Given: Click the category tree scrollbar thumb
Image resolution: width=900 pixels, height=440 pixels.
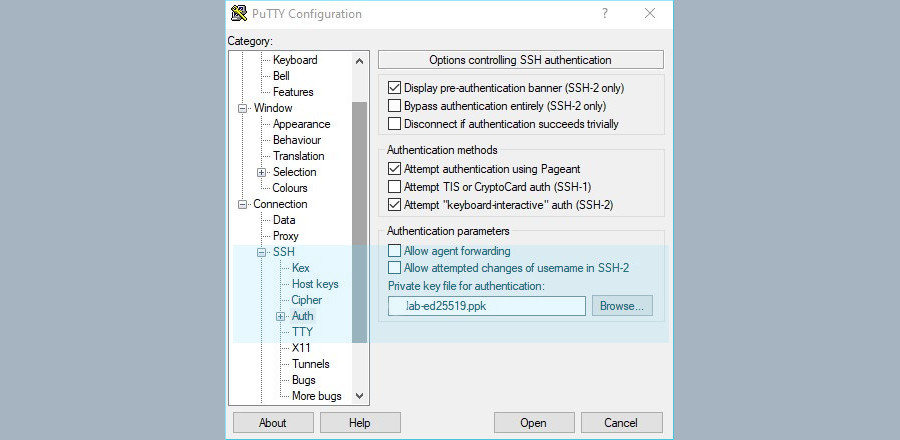Looking at the screenshot, I should click(x=359, y=223).
